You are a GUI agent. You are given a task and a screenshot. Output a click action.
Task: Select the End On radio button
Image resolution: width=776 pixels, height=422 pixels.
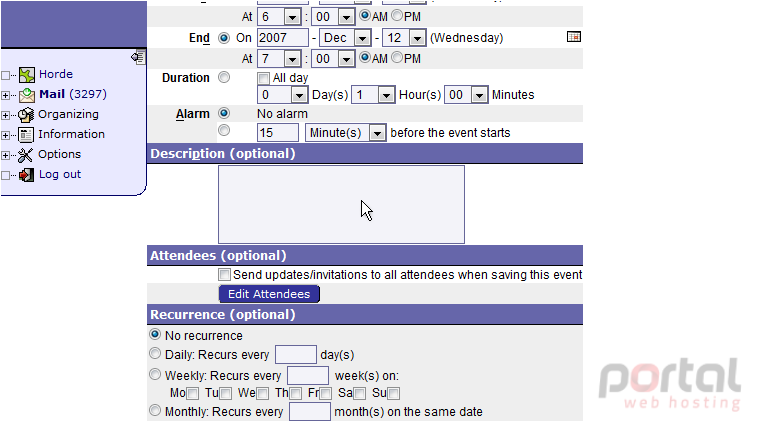point(224,38)
